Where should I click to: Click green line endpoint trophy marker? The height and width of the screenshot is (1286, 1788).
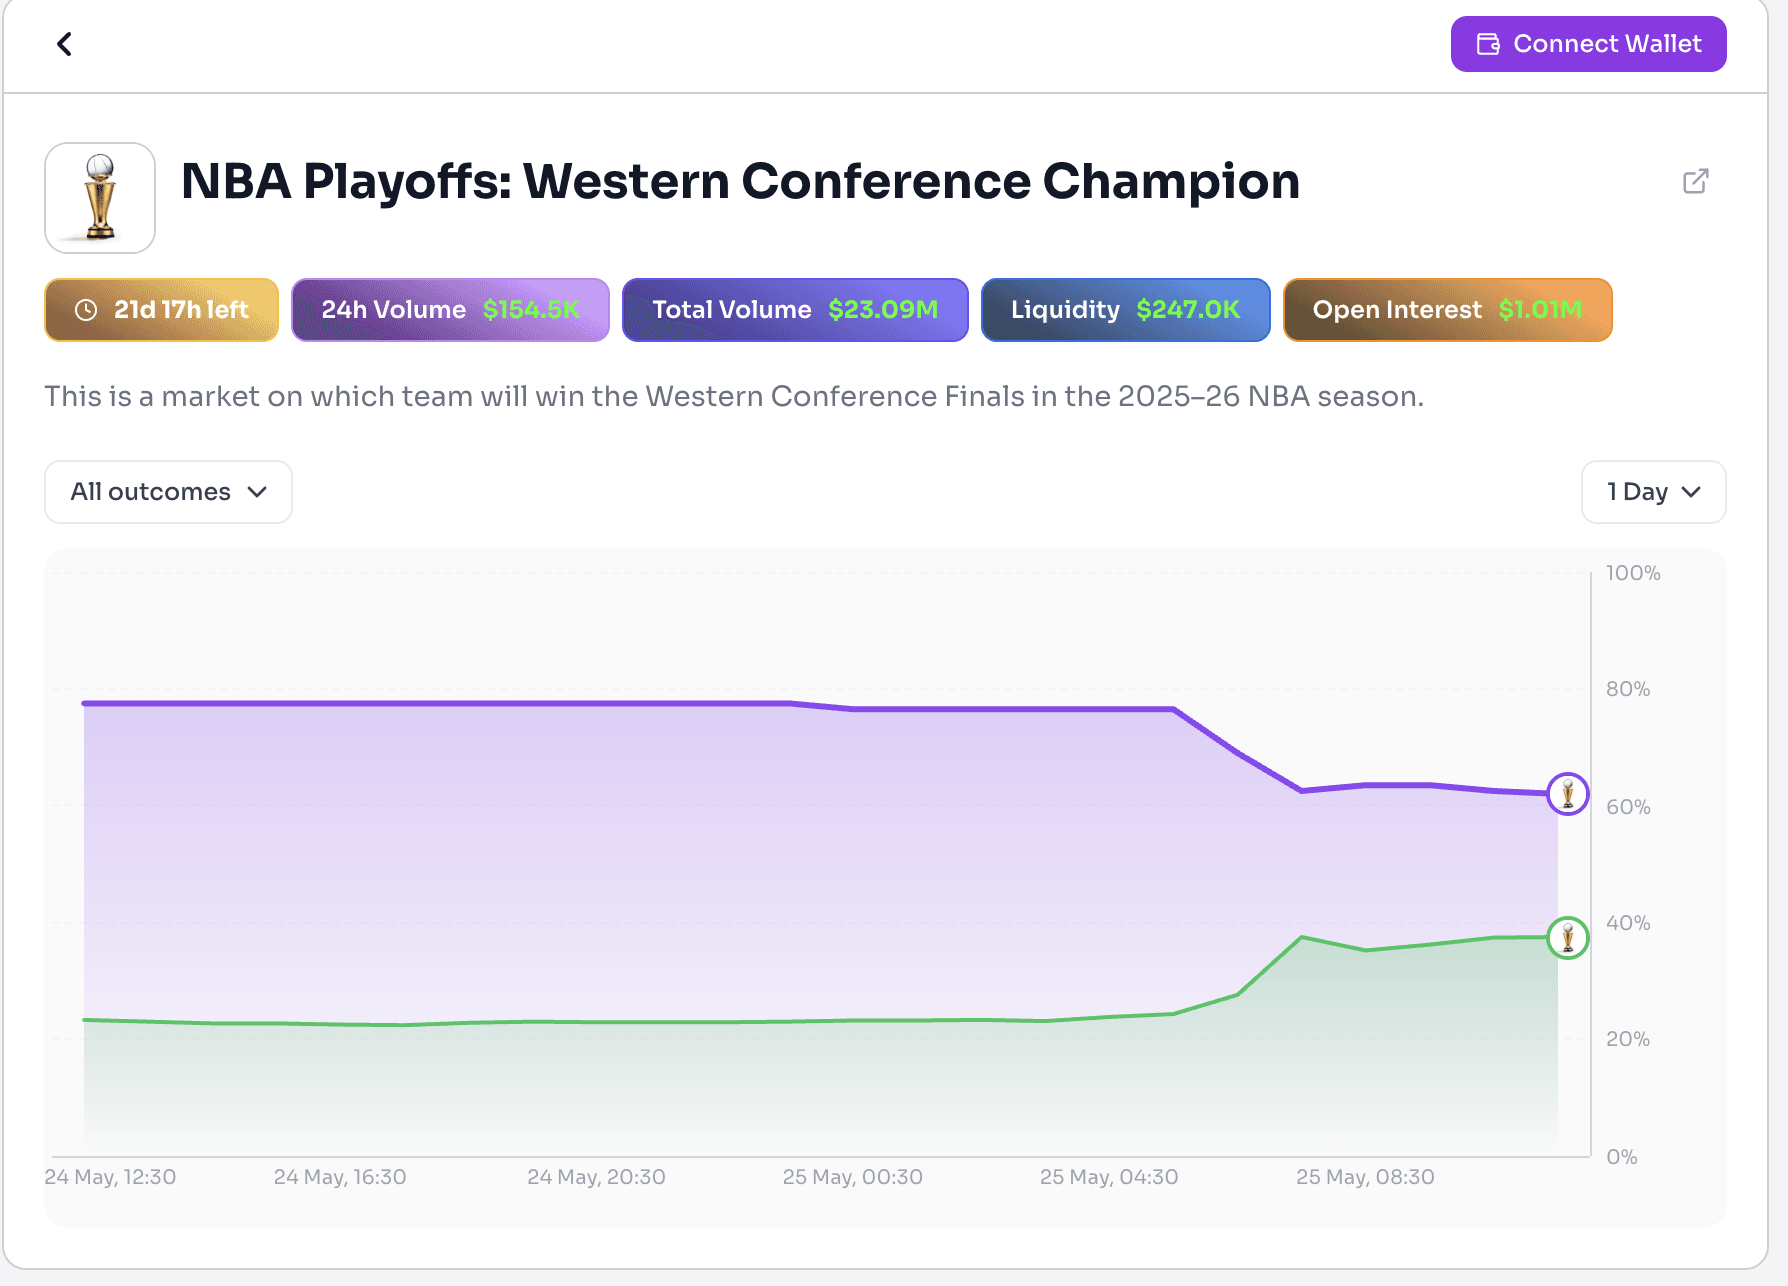coord(1567,938)
